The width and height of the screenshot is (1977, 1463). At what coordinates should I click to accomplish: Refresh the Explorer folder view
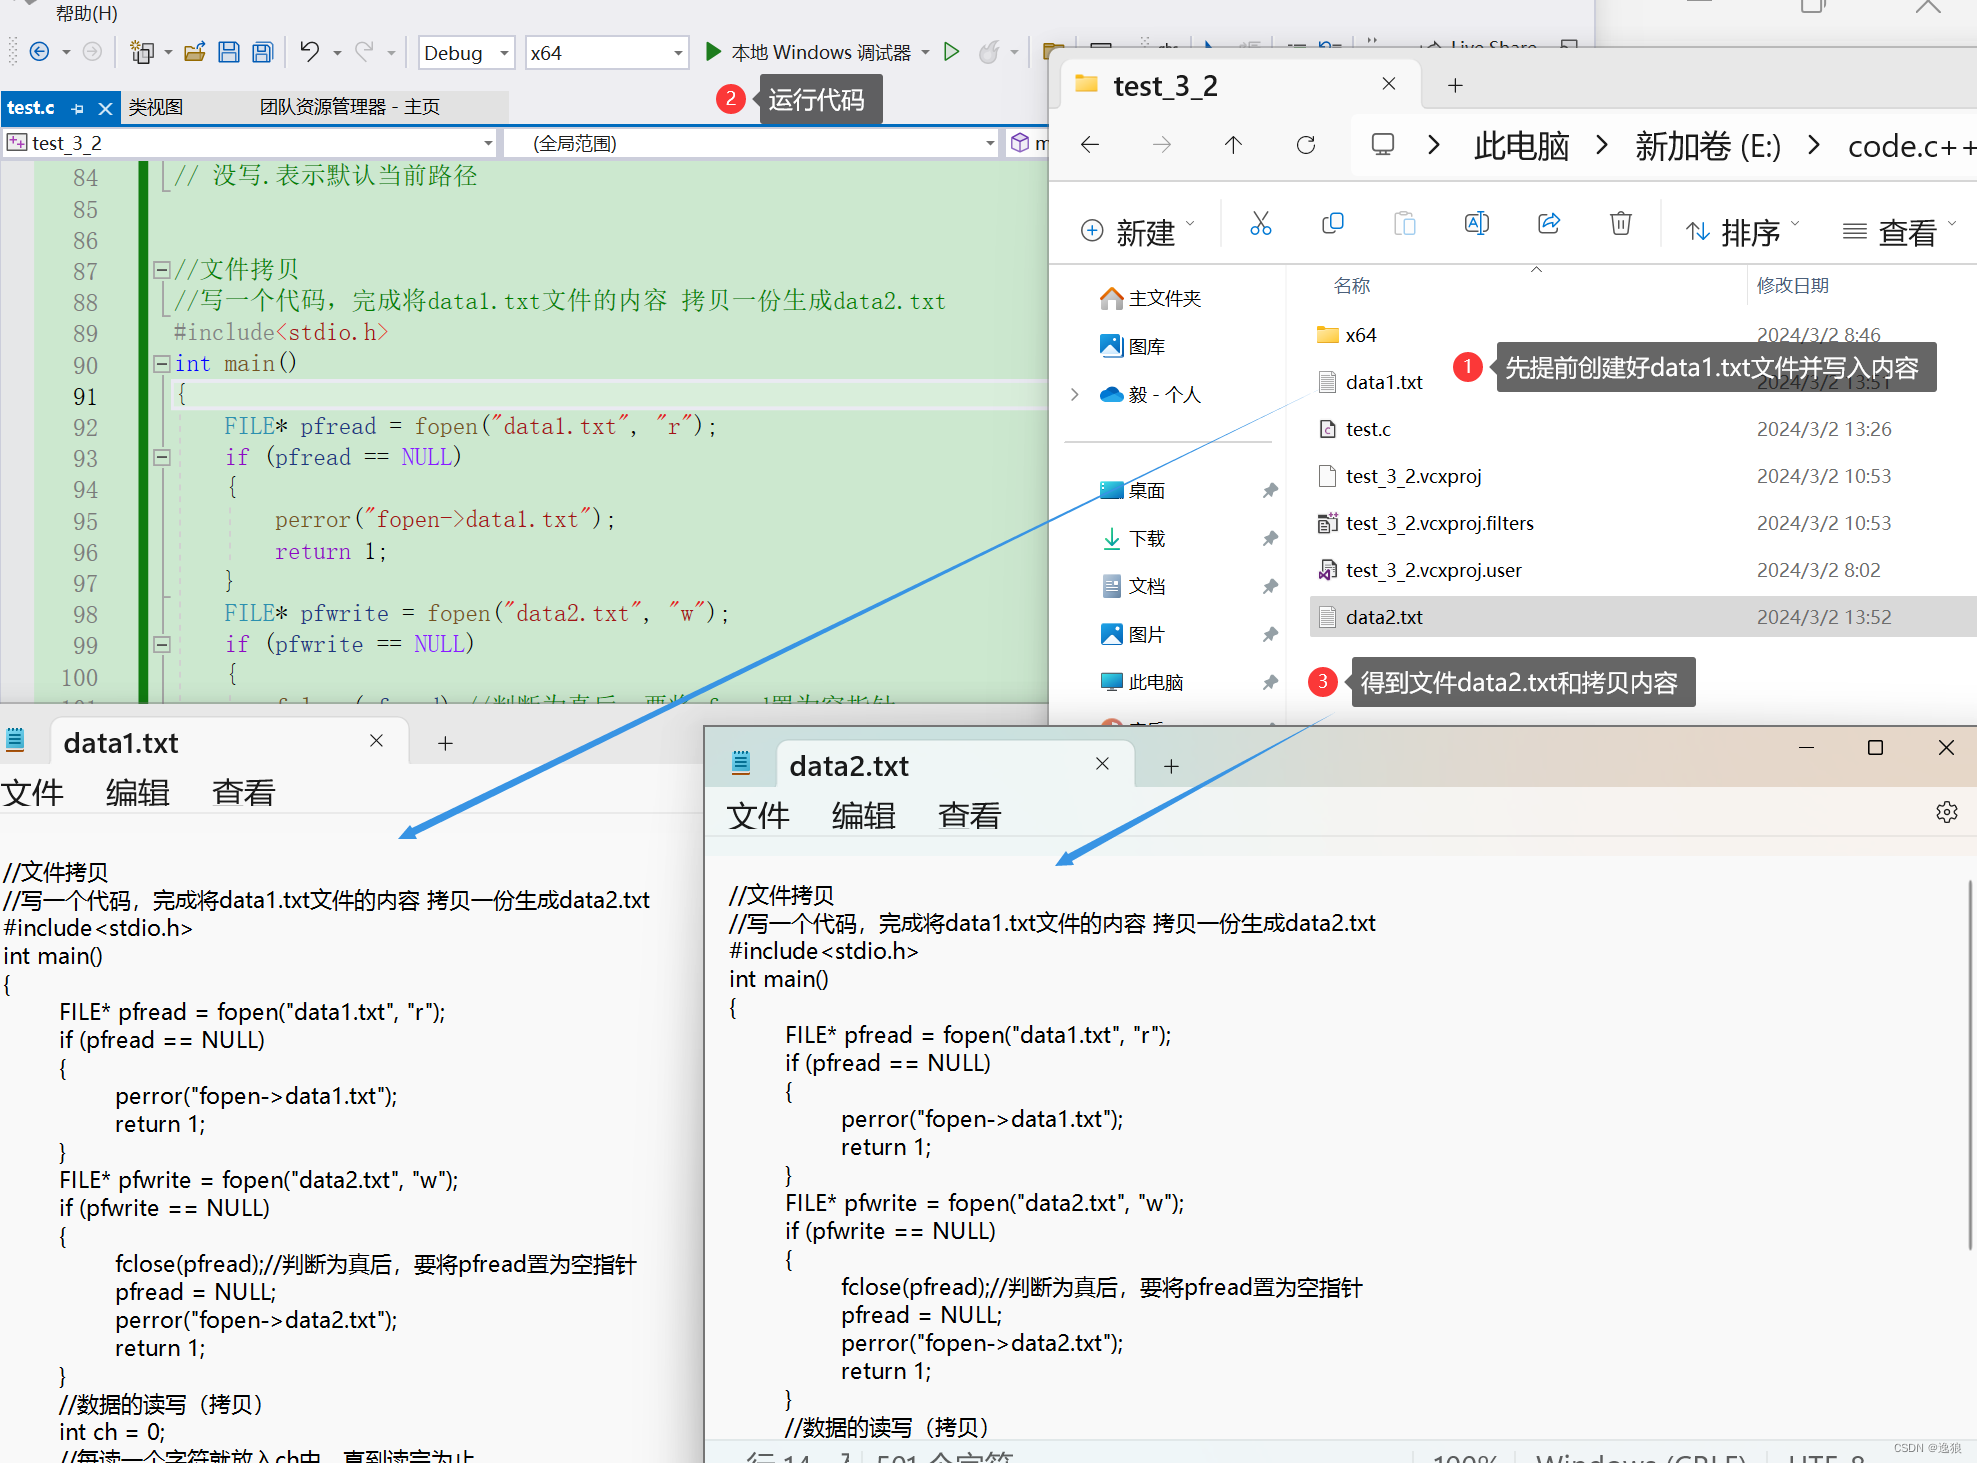tap(1305, 145)
